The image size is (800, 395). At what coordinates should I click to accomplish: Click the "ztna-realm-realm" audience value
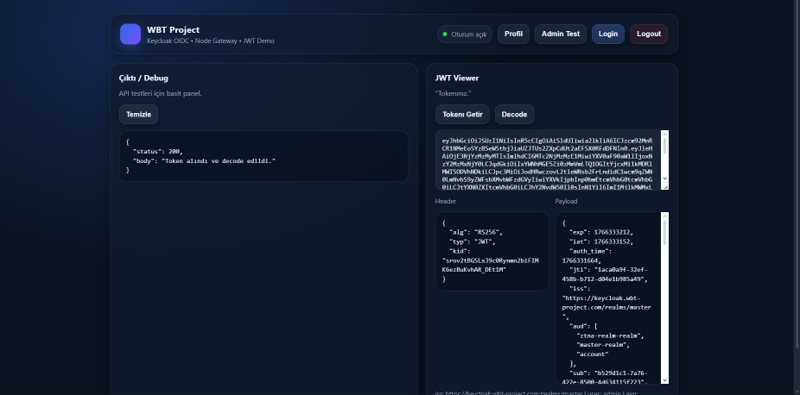tap(610, 335)
